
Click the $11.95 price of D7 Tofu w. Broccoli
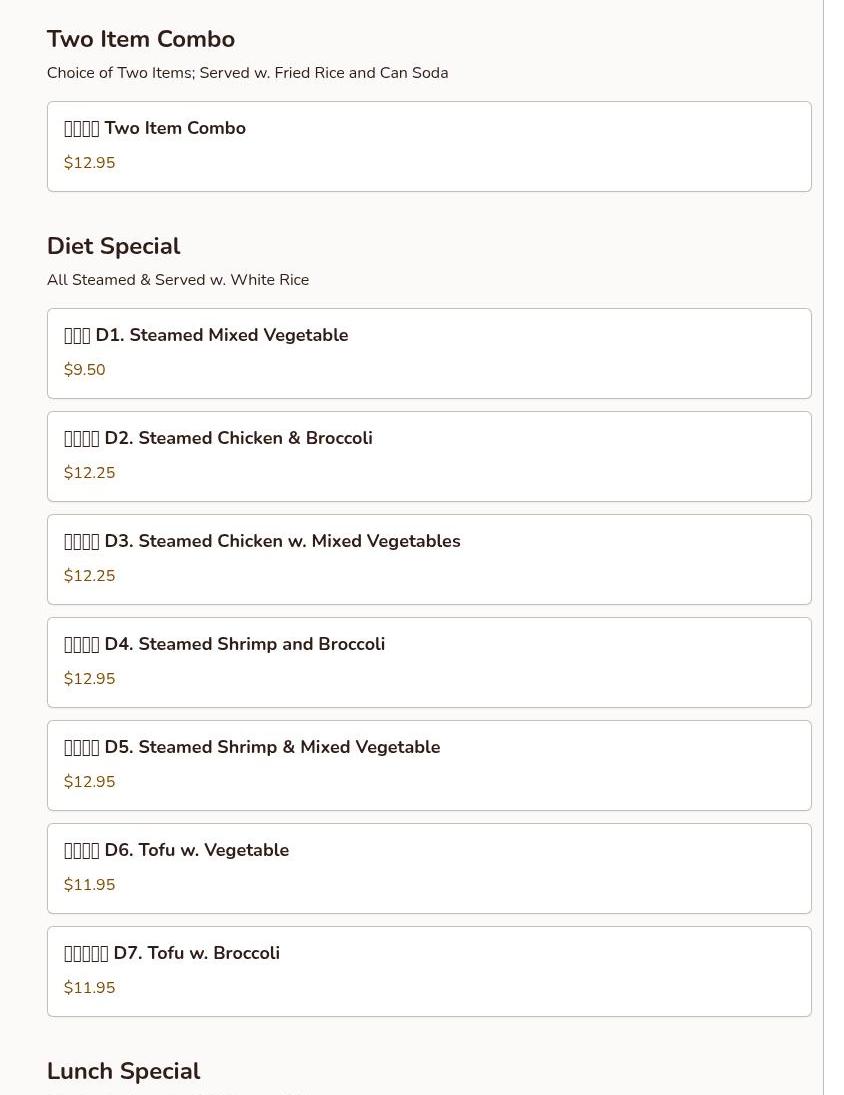[x=89, y=987]
